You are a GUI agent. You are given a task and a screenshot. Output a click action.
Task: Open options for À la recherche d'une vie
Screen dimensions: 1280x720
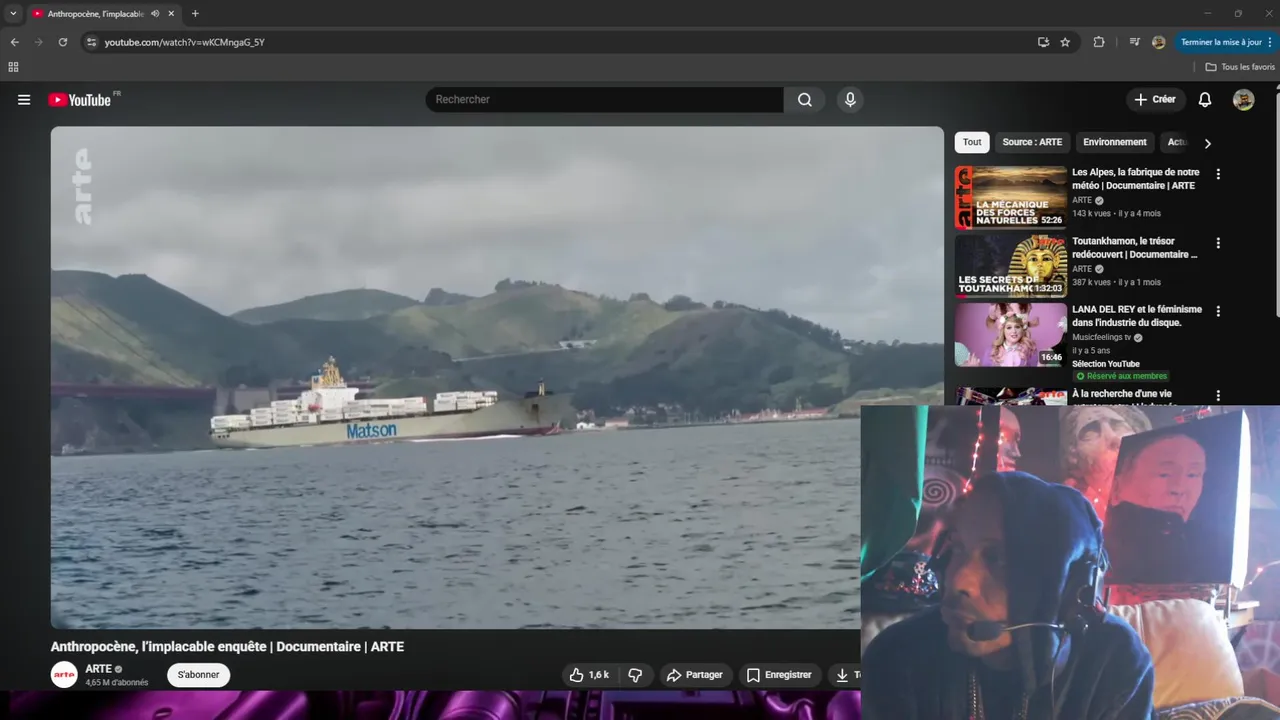point(1218,396)
